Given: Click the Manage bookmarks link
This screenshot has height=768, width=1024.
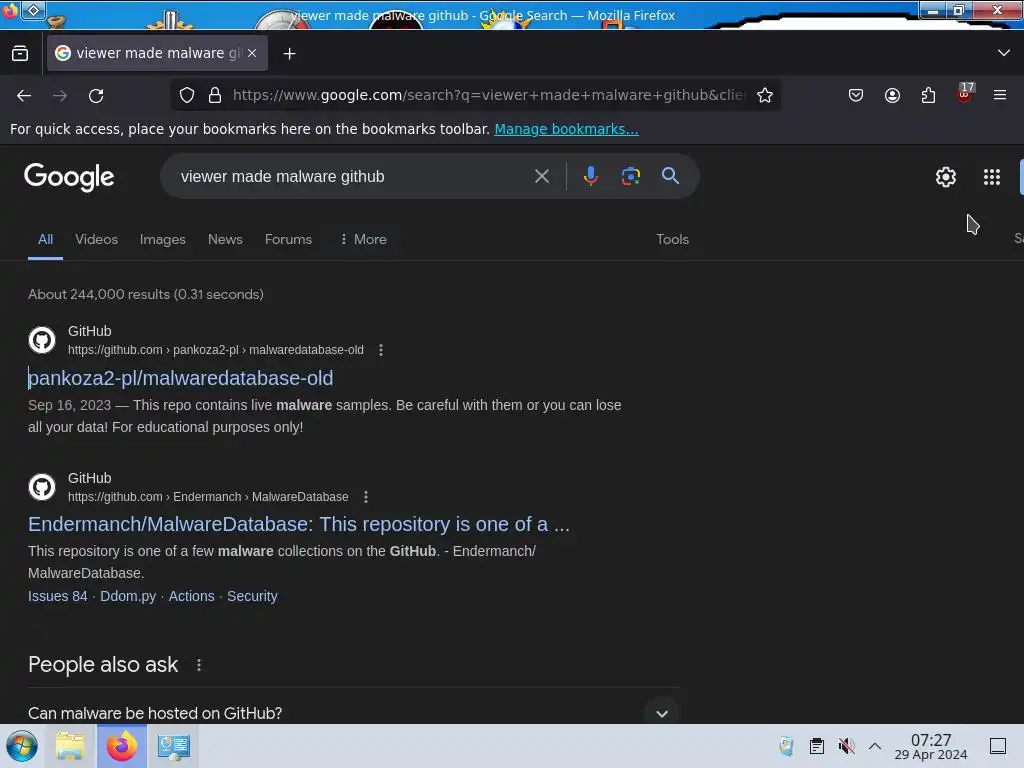Looking at the screenshot, I should coord(566,129).
